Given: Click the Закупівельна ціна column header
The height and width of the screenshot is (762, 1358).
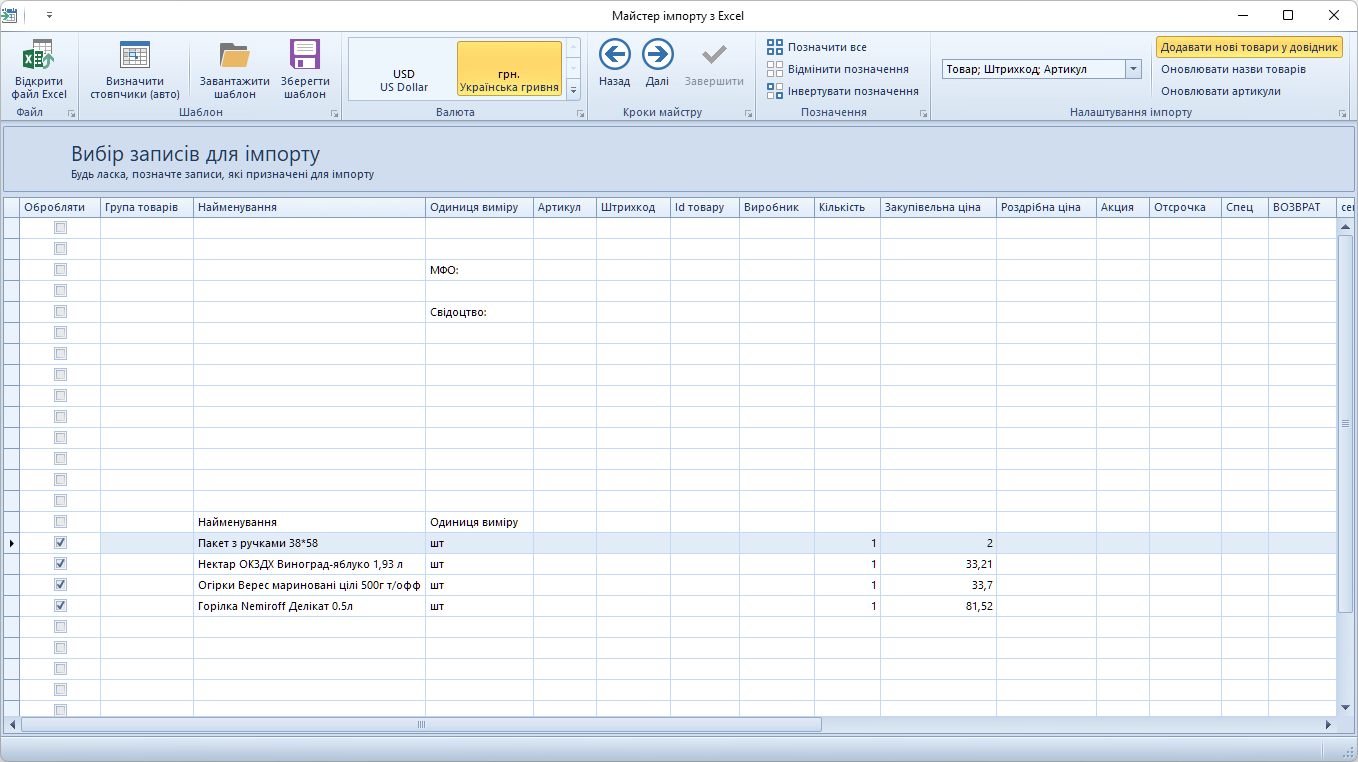Looking at the screenshot, I should coord(938,207).
